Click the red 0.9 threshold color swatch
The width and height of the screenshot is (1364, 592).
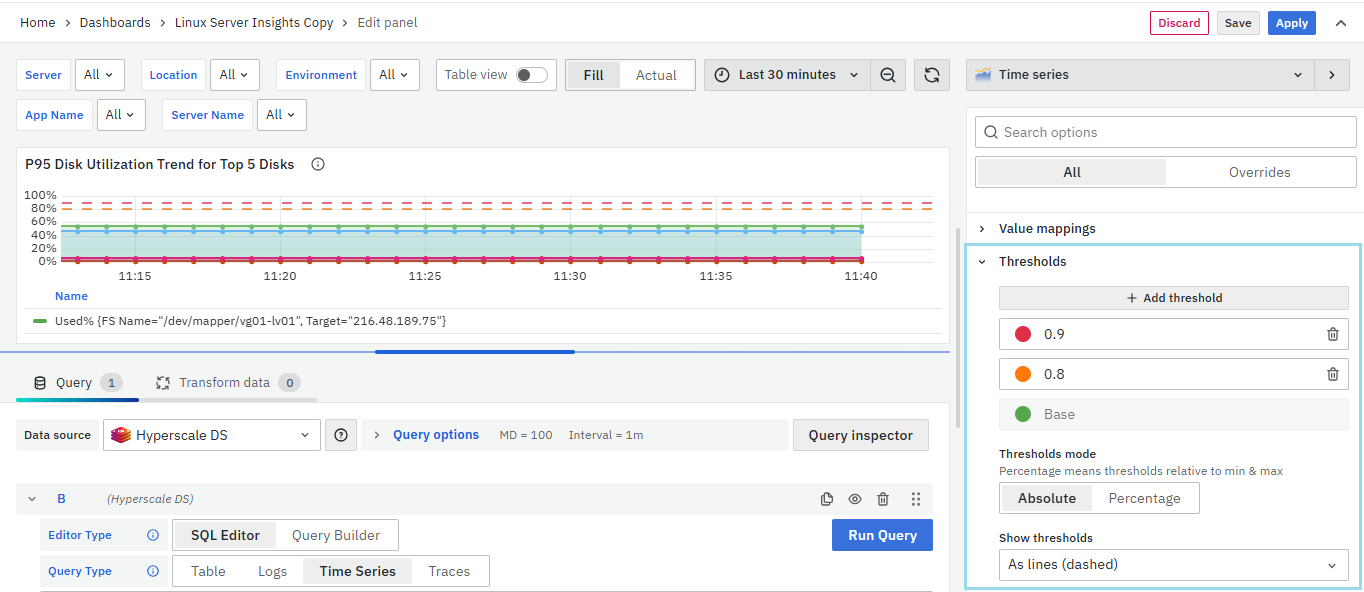point(1022,334)
